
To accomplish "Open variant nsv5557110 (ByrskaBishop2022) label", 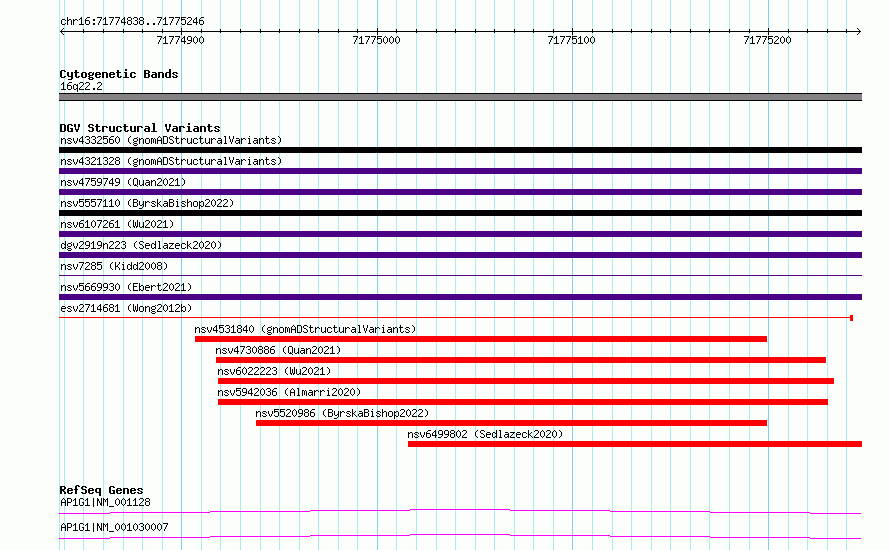I will pos(147,203).
